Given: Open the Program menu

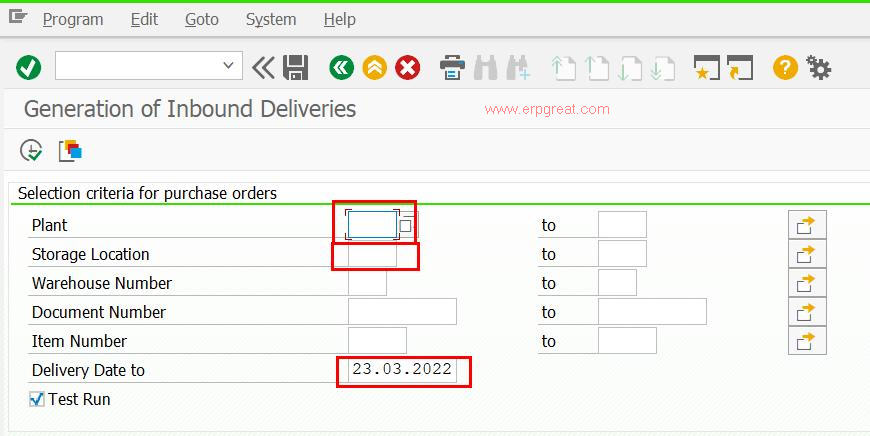Looking at the screenshot, I should point(73,19).
